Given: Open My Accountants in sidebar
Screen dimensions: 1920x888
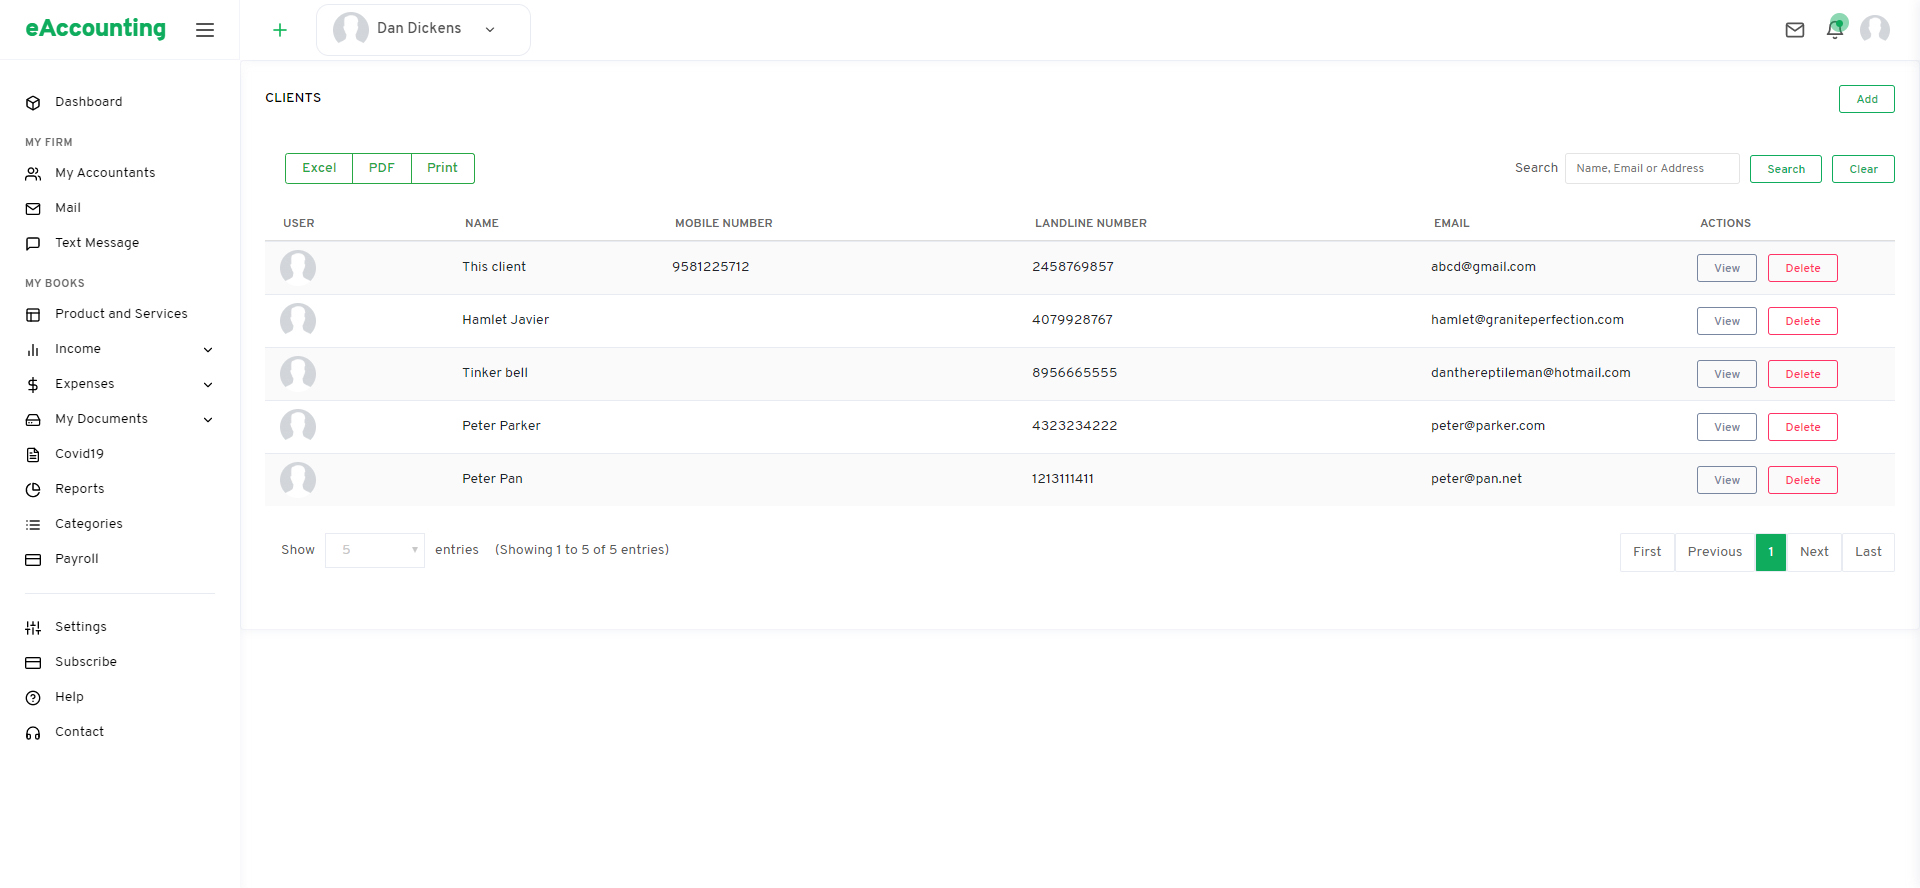Looking at the screenshot, I should [x=105, y=173].
